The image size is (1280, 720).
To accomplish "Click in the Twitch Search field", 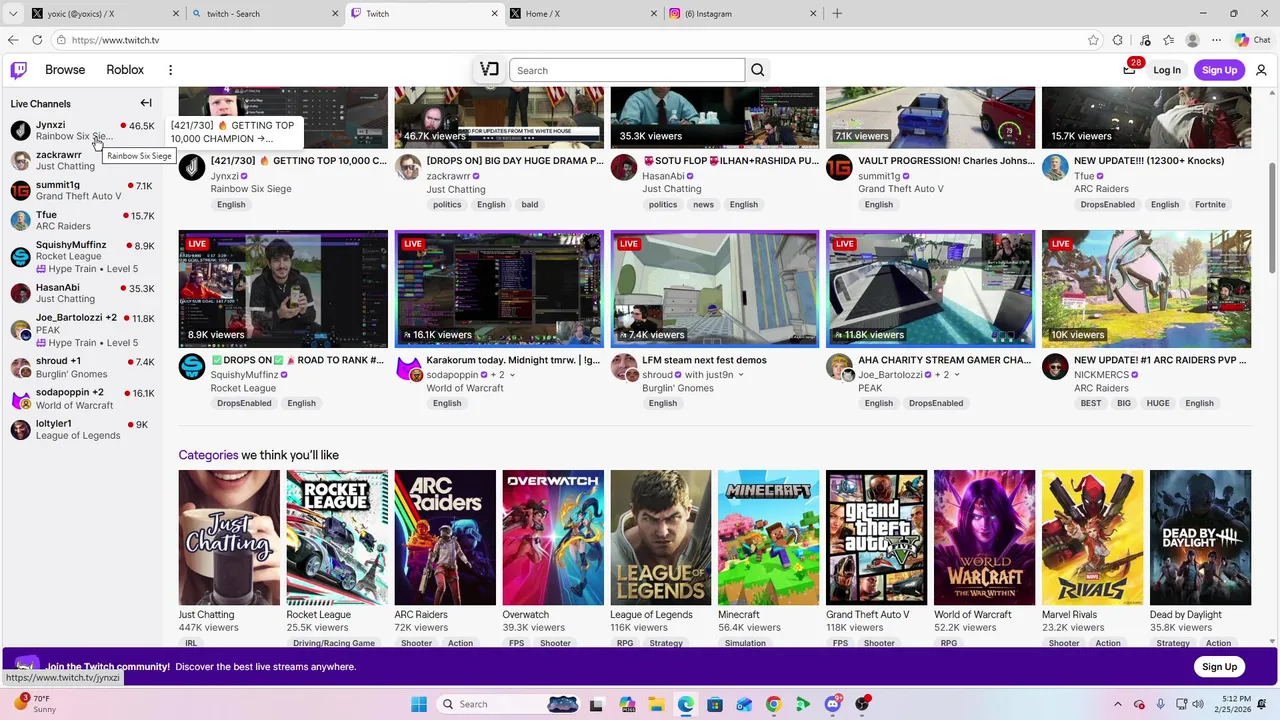I will coord(627,70).
